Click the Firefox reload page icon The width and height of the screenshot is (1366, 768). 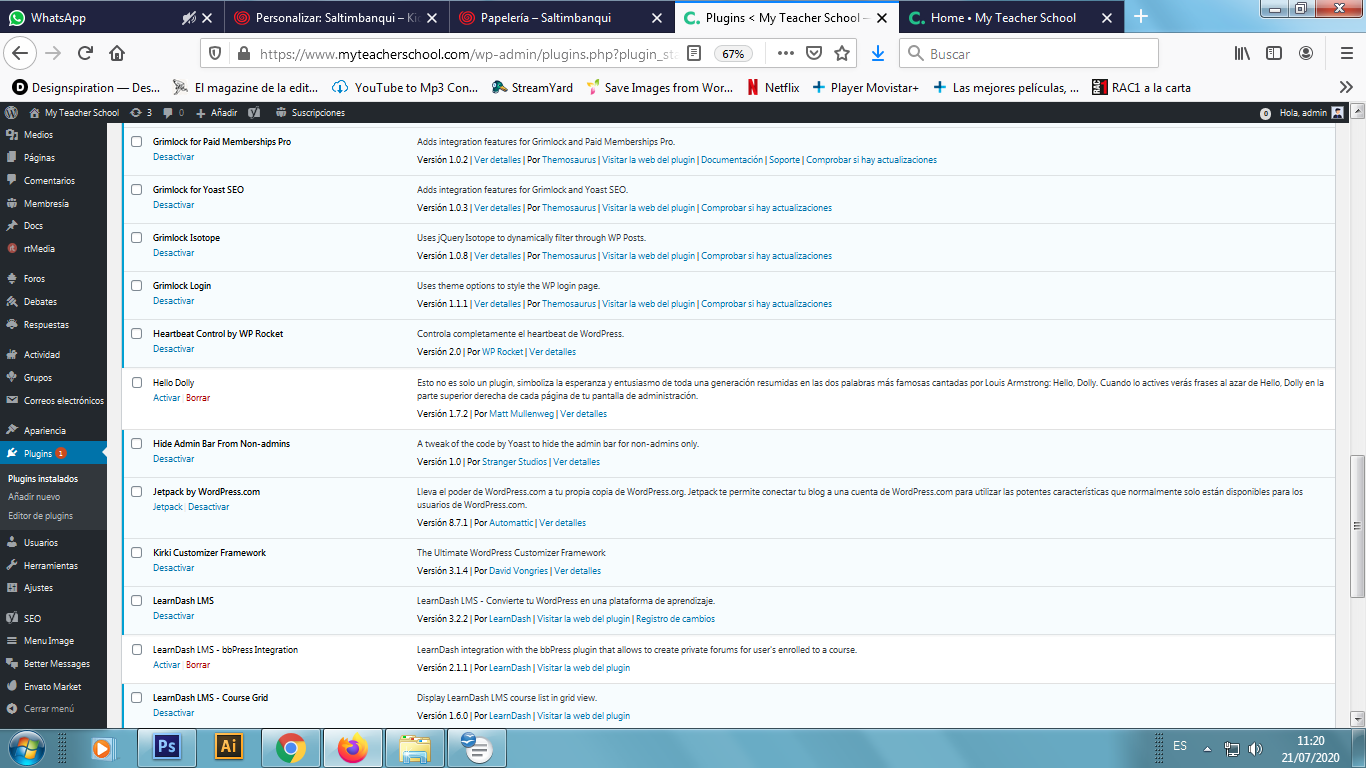86,53
